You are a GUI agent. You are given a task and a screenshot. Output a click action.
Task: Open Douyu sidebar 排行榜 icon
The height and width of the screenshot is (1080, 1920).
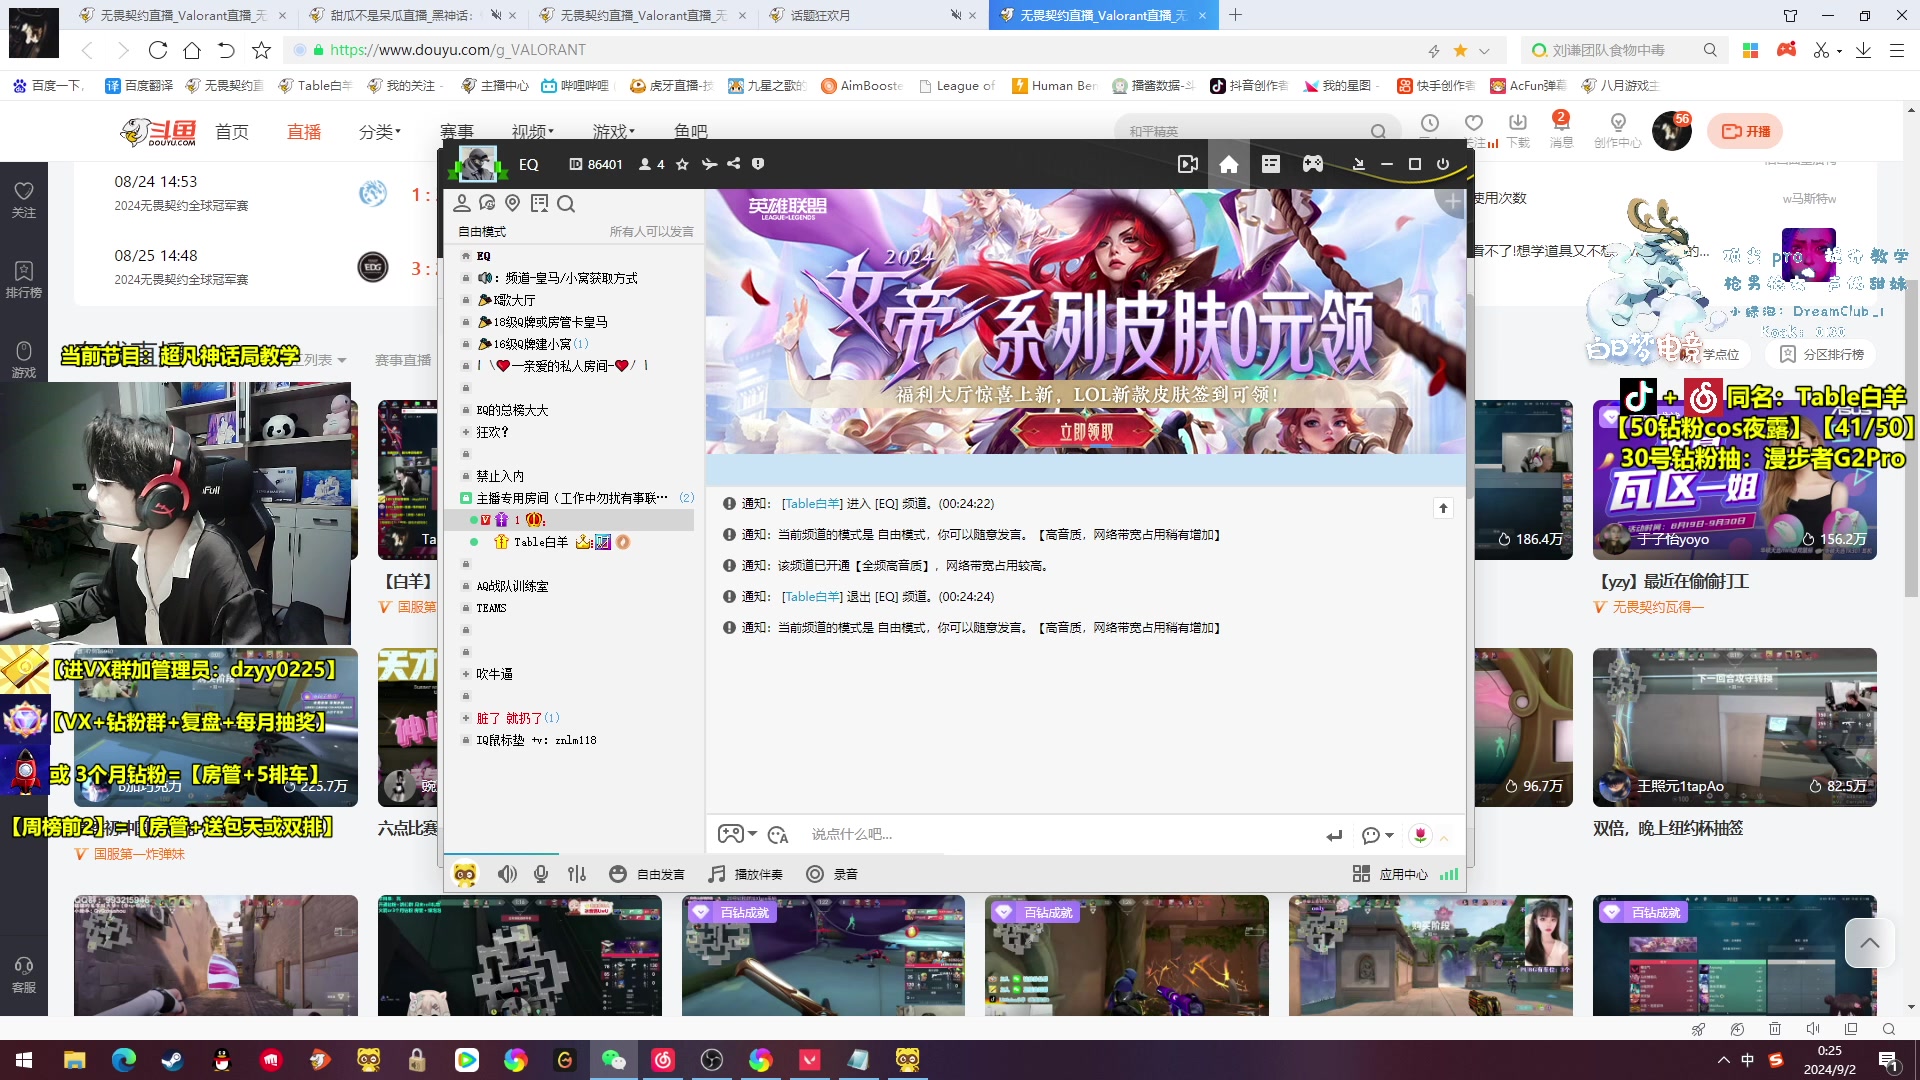[24, 279]
